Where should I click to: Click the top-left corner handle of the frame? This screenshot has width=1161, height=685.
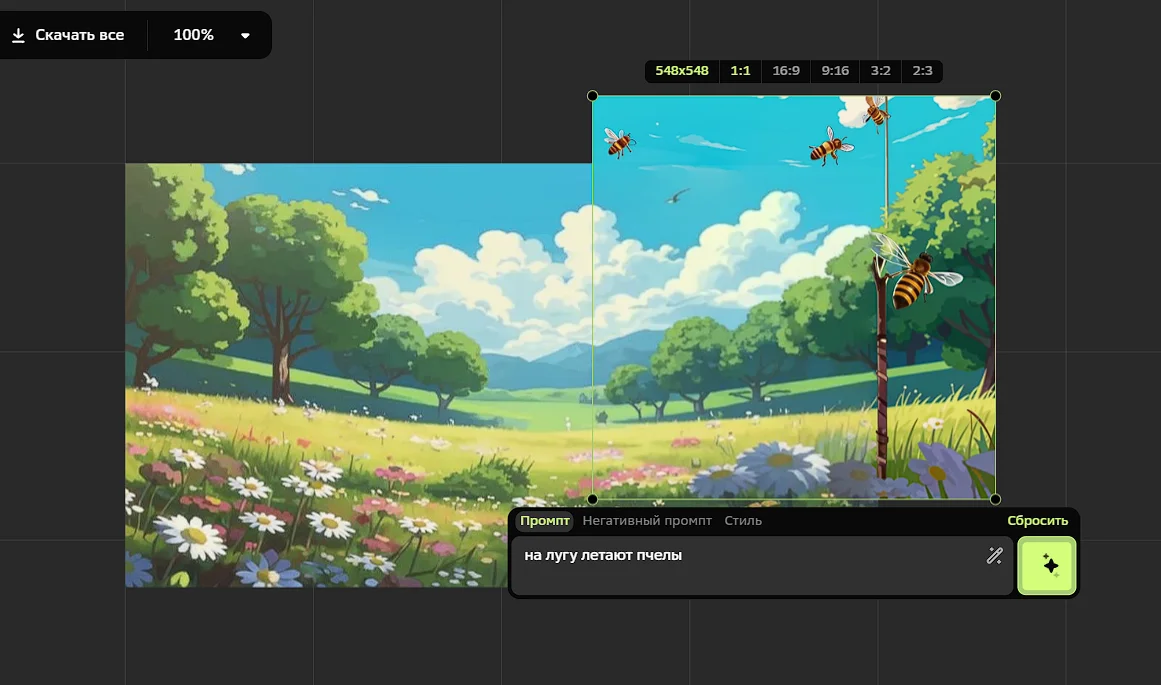[x=592, y=96]
